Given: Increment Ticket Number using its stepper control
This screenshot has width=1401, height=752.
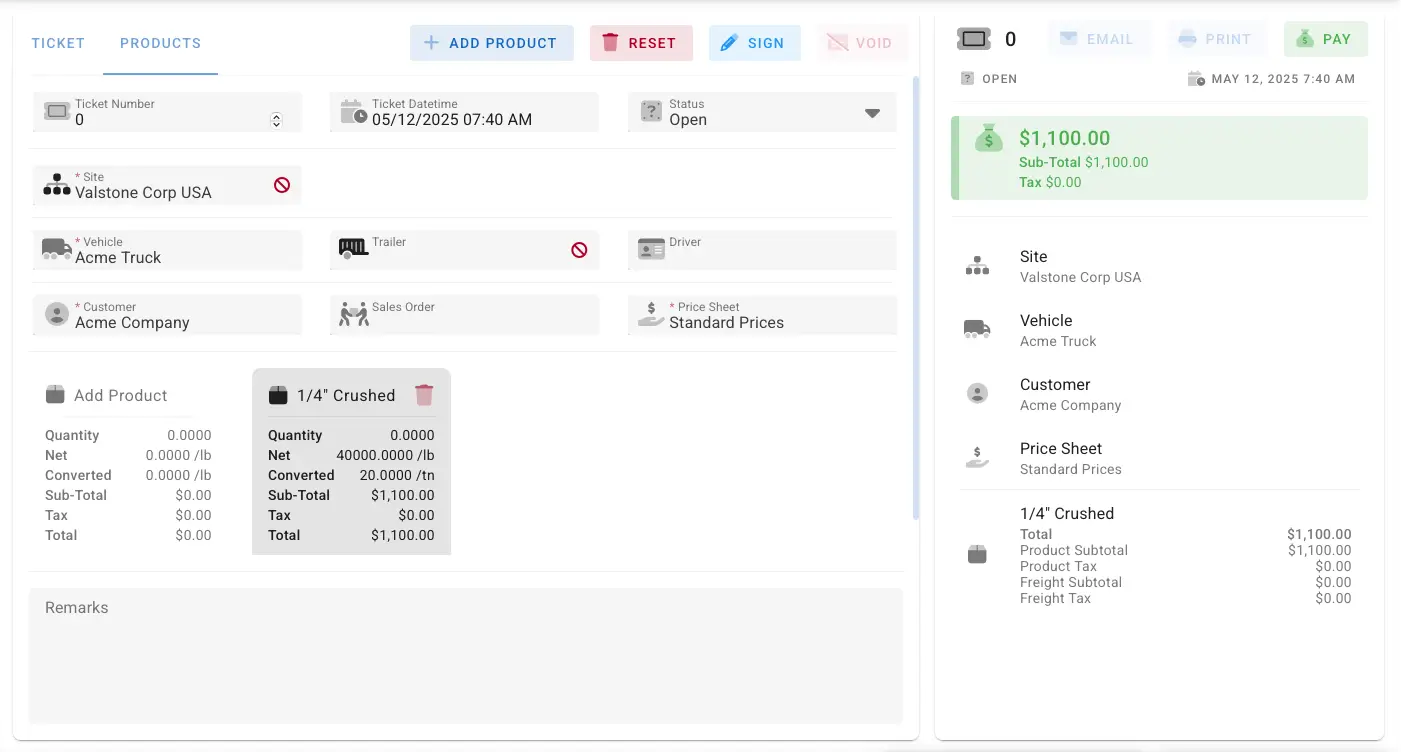Looking at the screenshot, I should 276,114.
